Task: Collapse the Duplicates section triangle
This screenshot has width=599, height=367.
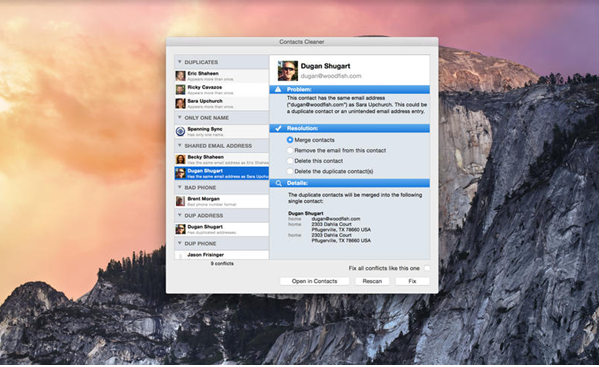Action: [x=180, y=62]
